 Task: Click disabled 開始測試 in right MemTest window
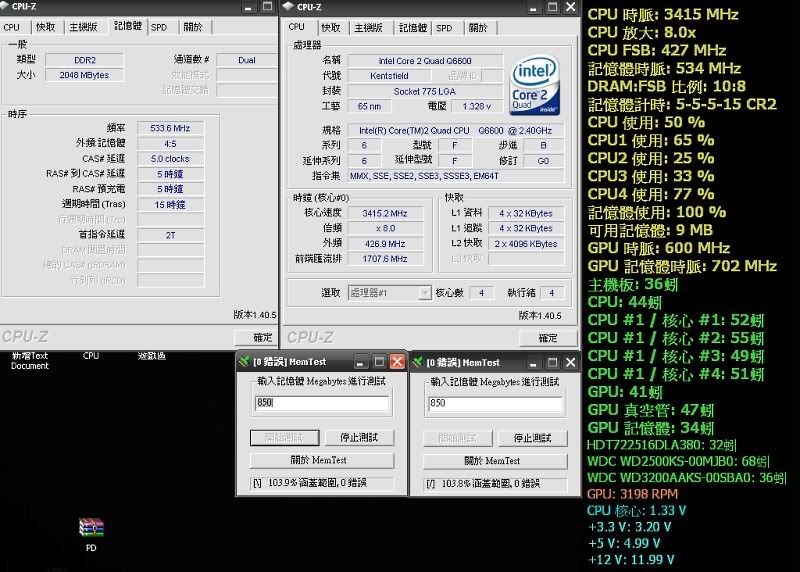pos(458,438)
